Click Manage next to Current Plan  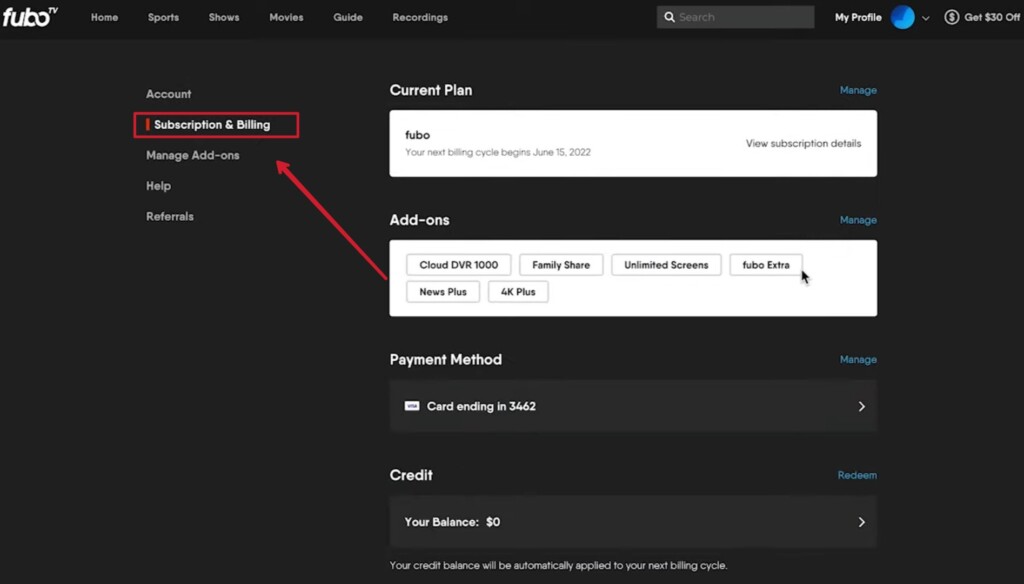coord(858,90)
